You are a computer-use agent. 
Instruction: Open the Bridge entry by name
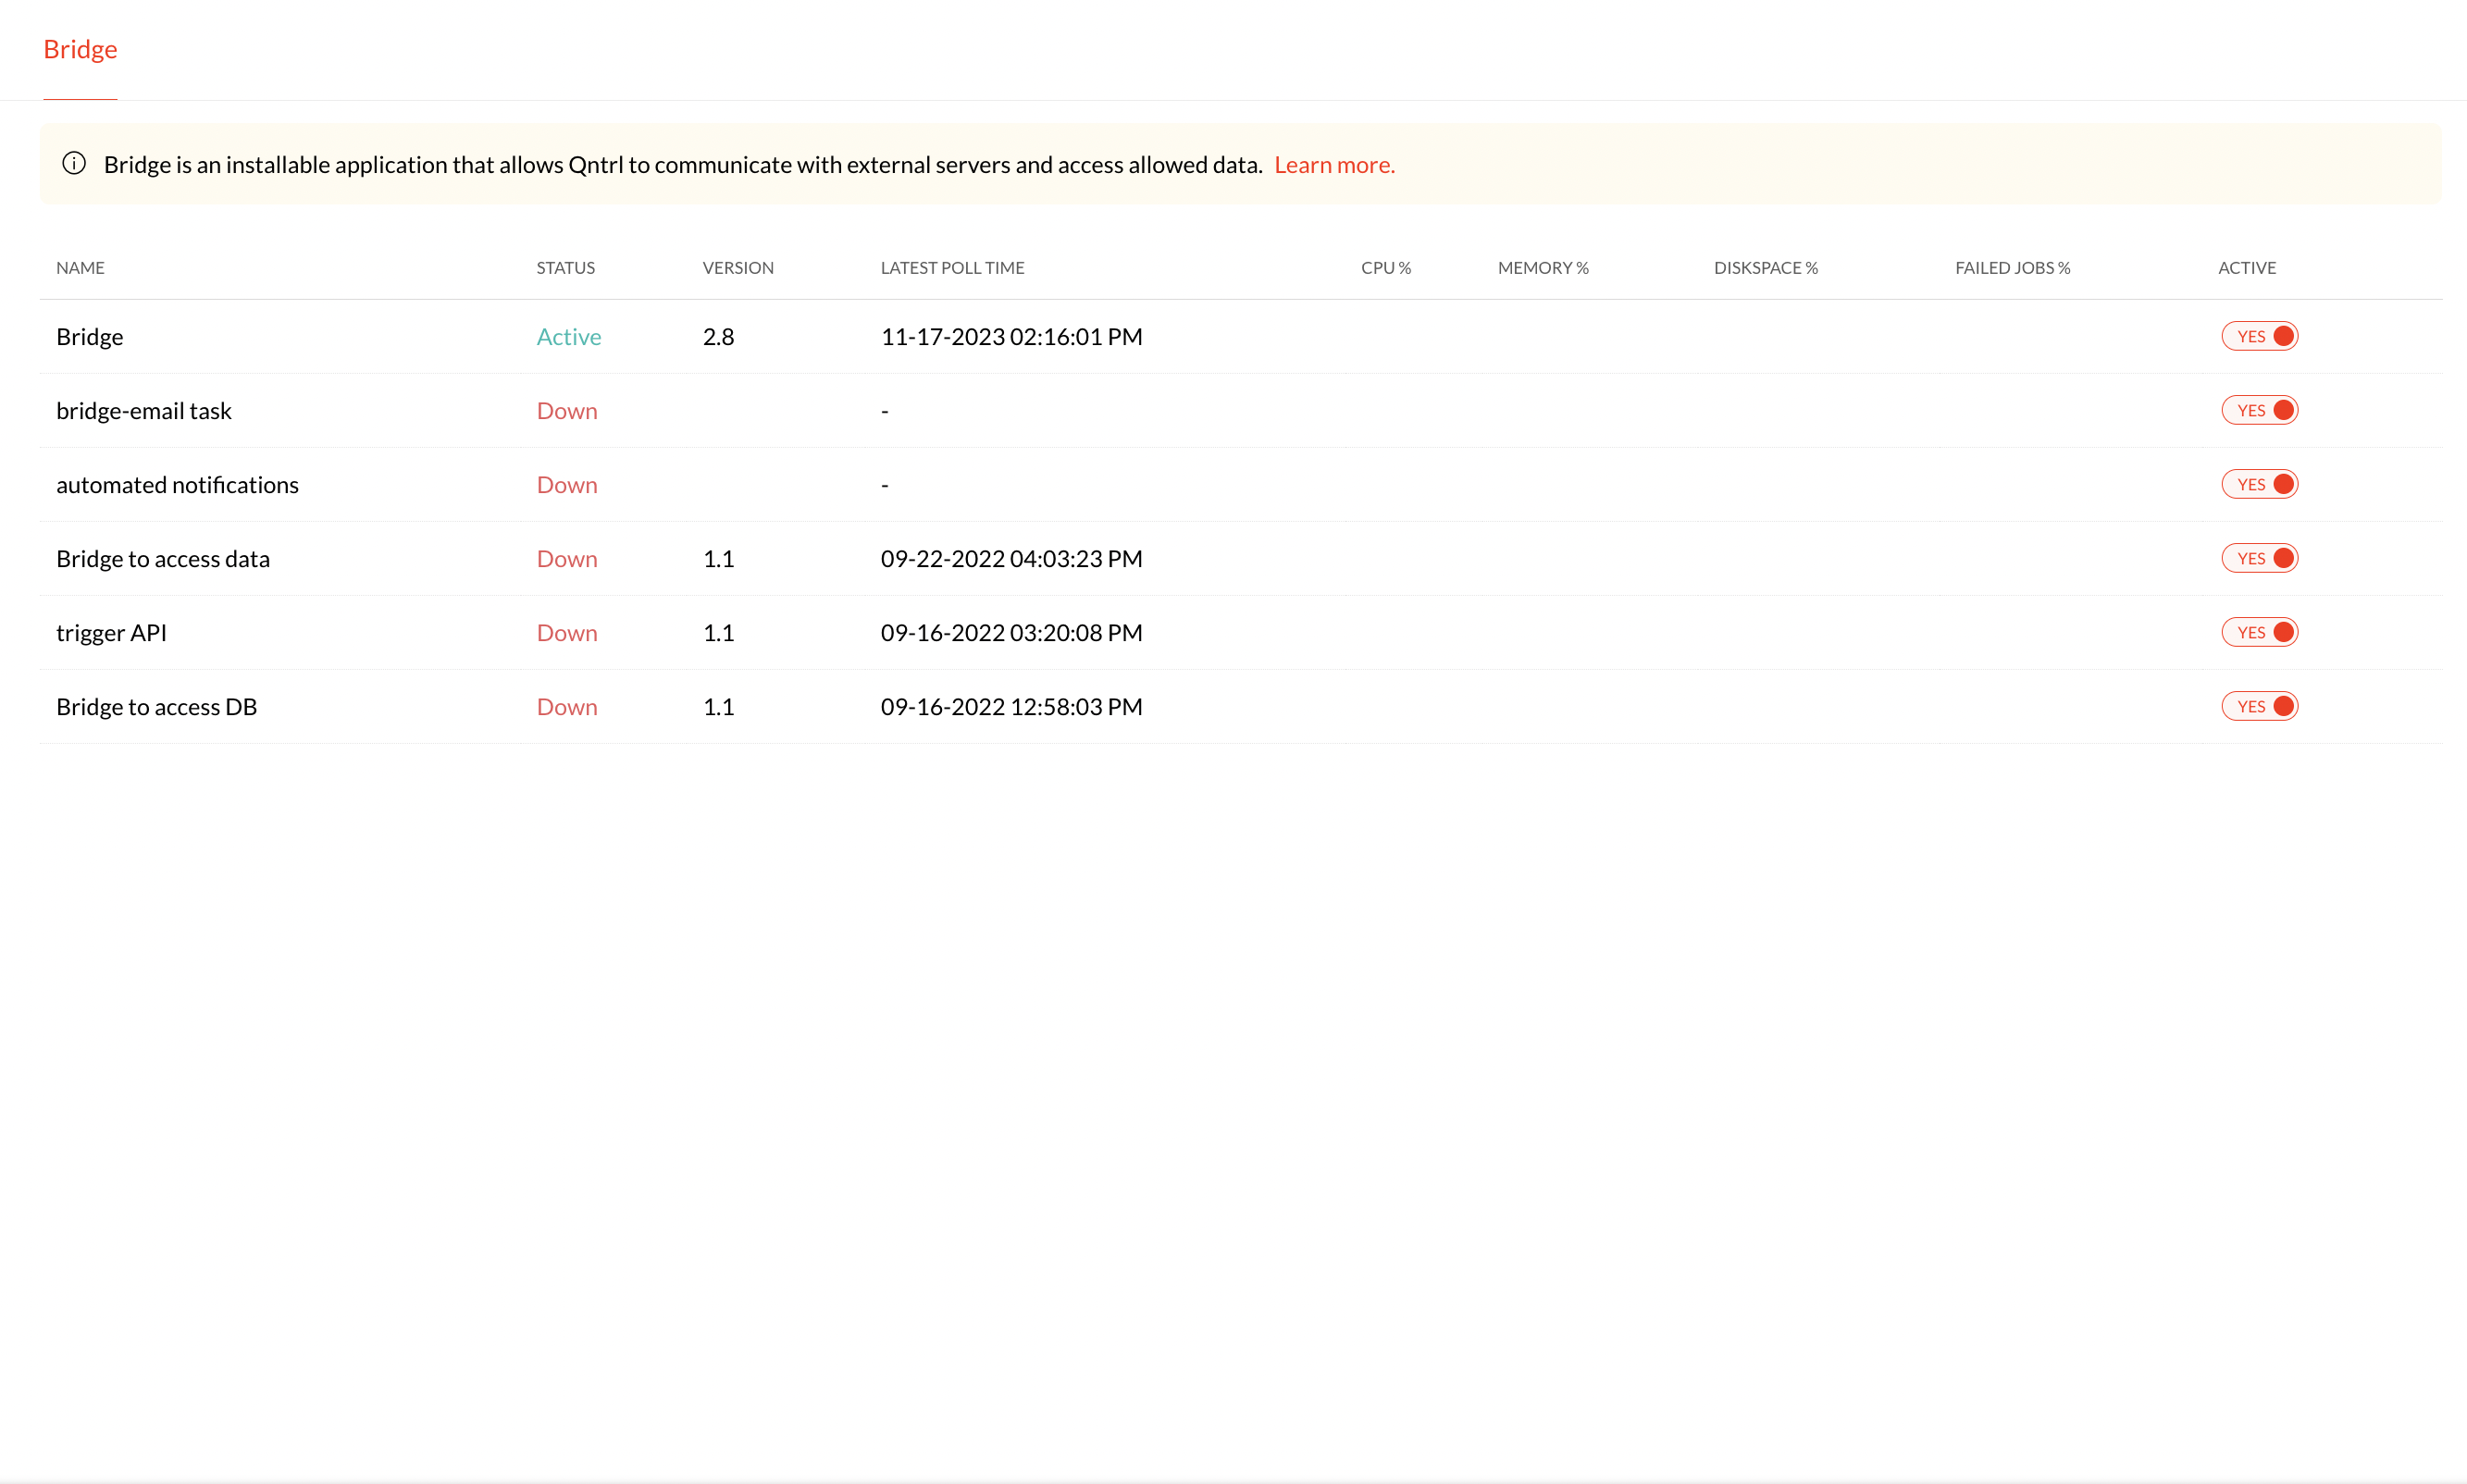click(90, 337)
